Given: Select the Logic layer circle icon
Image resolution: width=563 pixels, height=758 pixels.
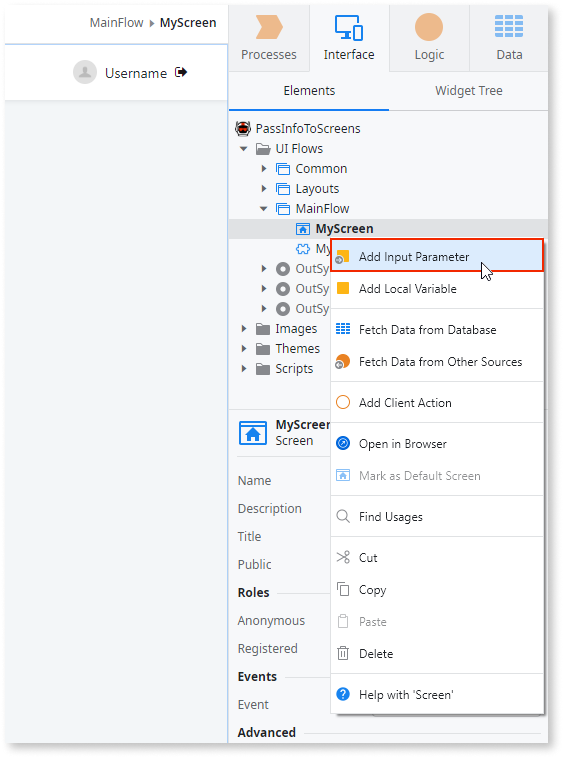Looking at the screenshot, I should 429,27.
